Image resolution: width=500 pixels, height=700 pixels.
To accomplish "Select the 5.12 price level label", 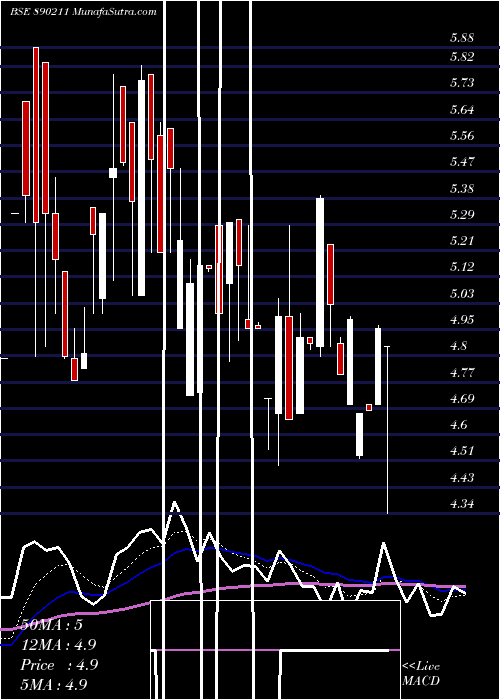I will pyautogui.click(x=462, y=267).
